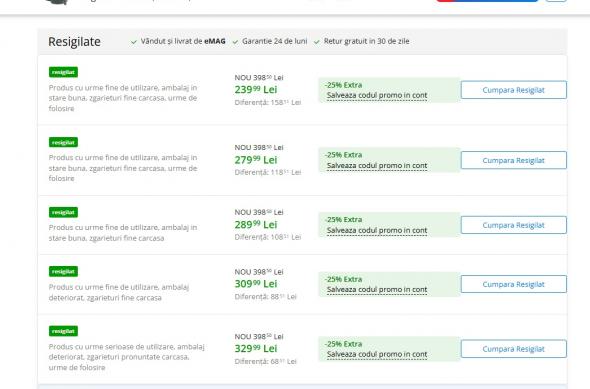Click the Diferență 68 Lei text

tap(266, 361)
